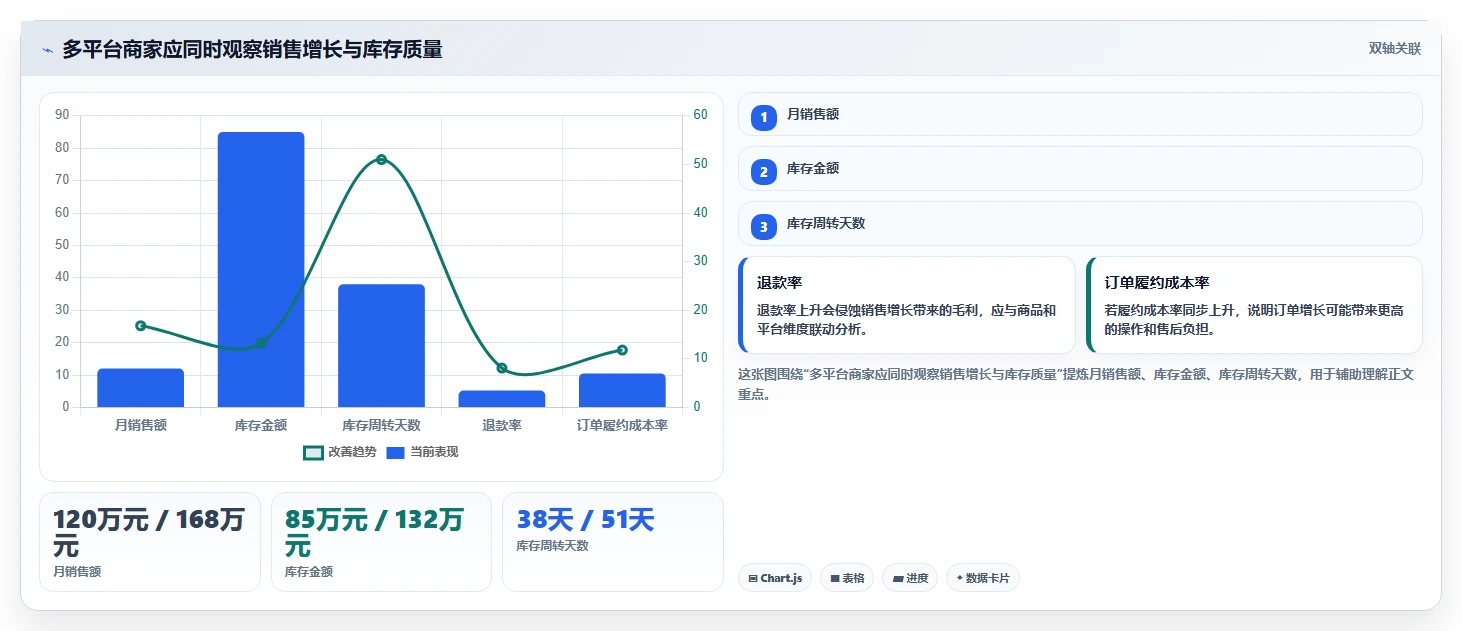Screen dimensions: 1462x631
Task: Click x-axis label 月销售额
Action: coord(141,425)
